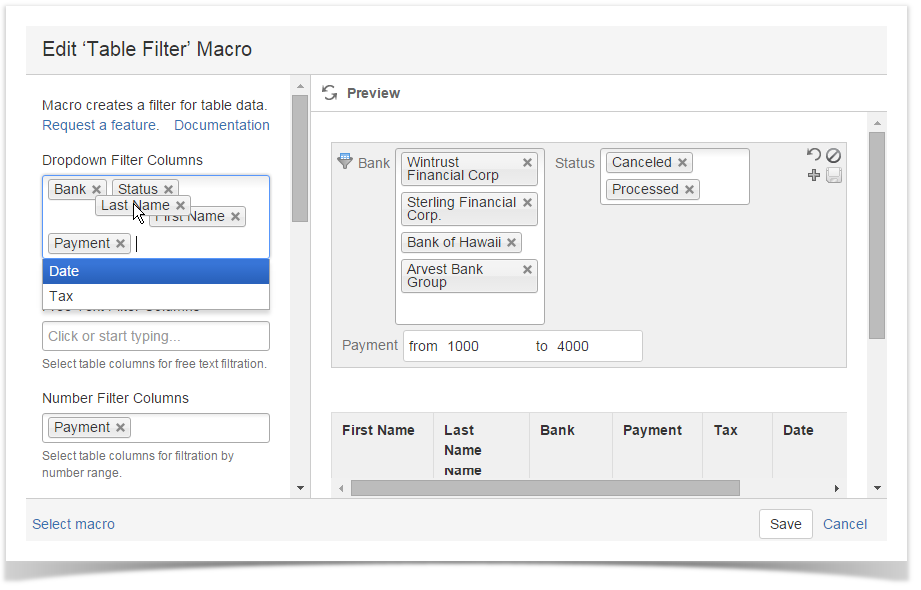Click the plus icon to add filter
The height and width of the screenshot is (590, 921).
[x=814, y=175]
